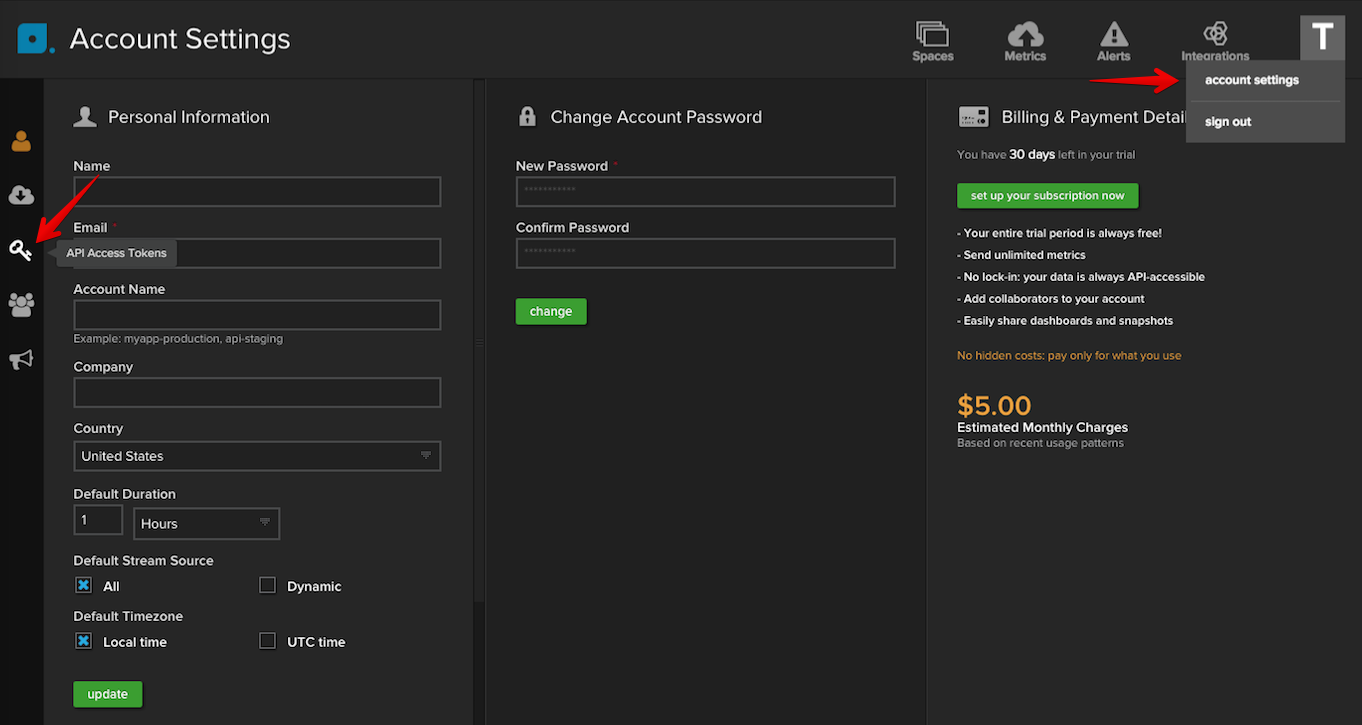Open the Hours duration unit dropdown
Viewport: 1362px width, 725px height.
tap(206, 523)
